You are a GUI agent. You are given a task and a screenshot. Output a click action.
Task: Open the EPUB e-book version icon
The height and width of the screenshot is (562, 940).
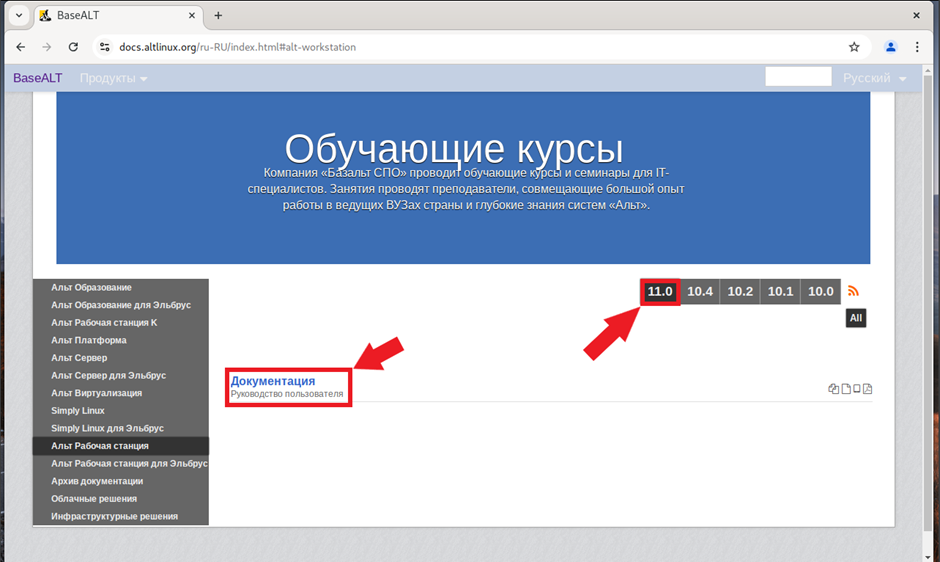(857, 389)
